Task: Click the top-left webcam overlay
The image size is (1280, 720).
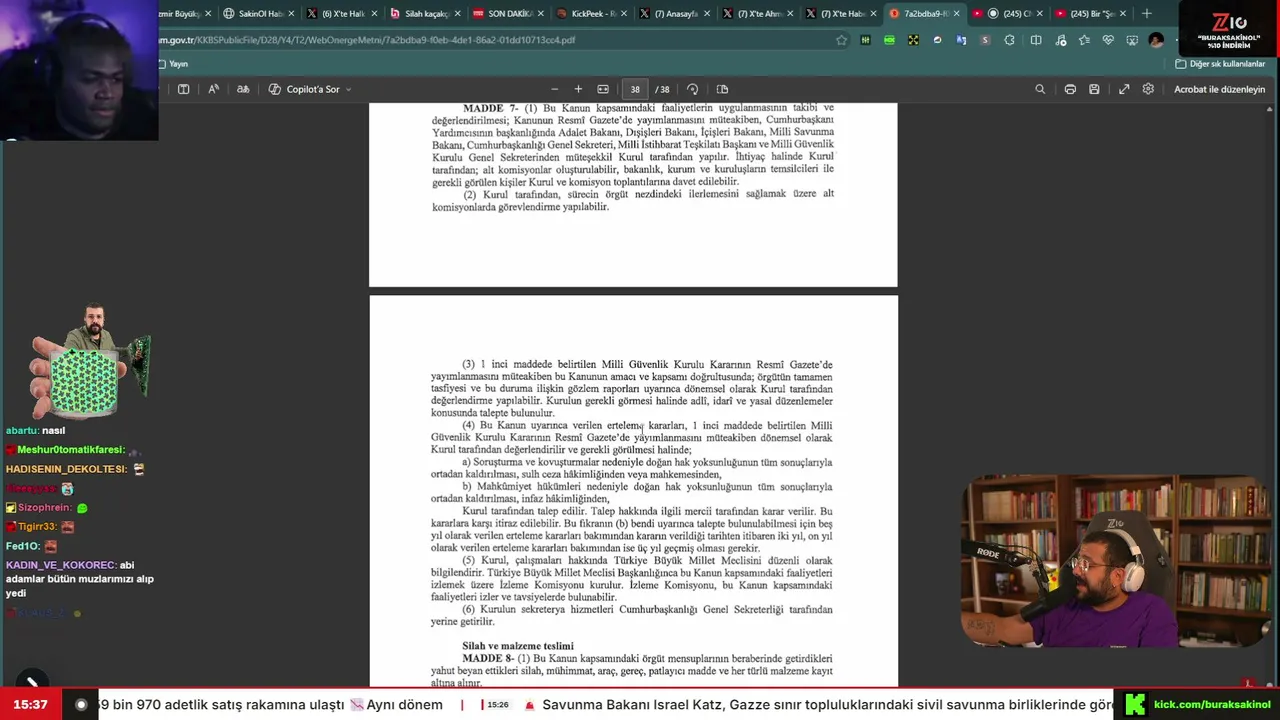Action: (x=79, y=70)
